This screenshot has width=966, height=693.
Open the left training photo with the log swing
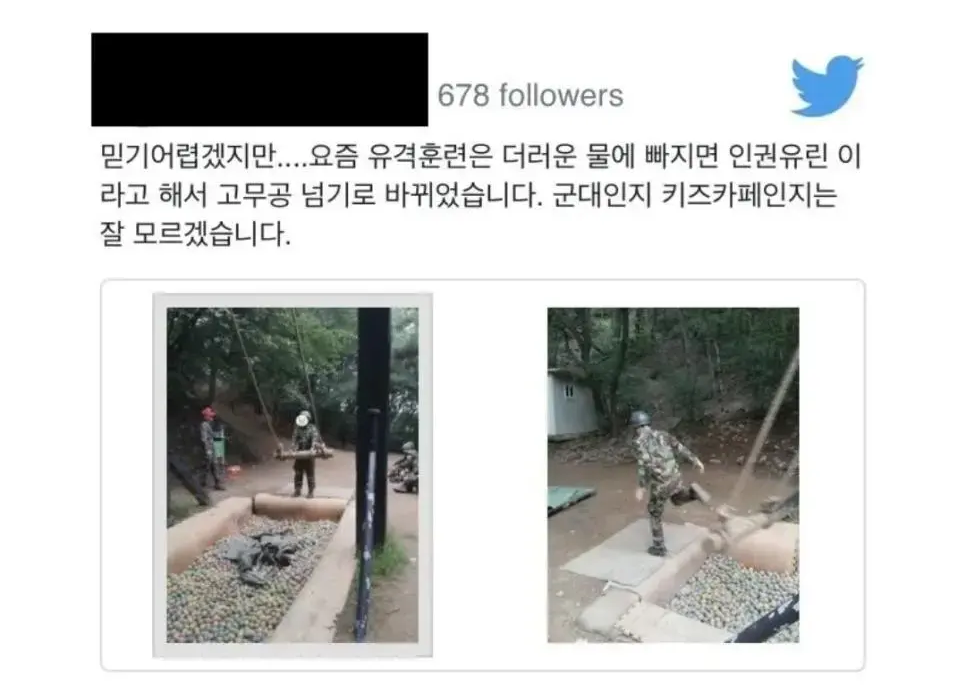click(293, 475)
